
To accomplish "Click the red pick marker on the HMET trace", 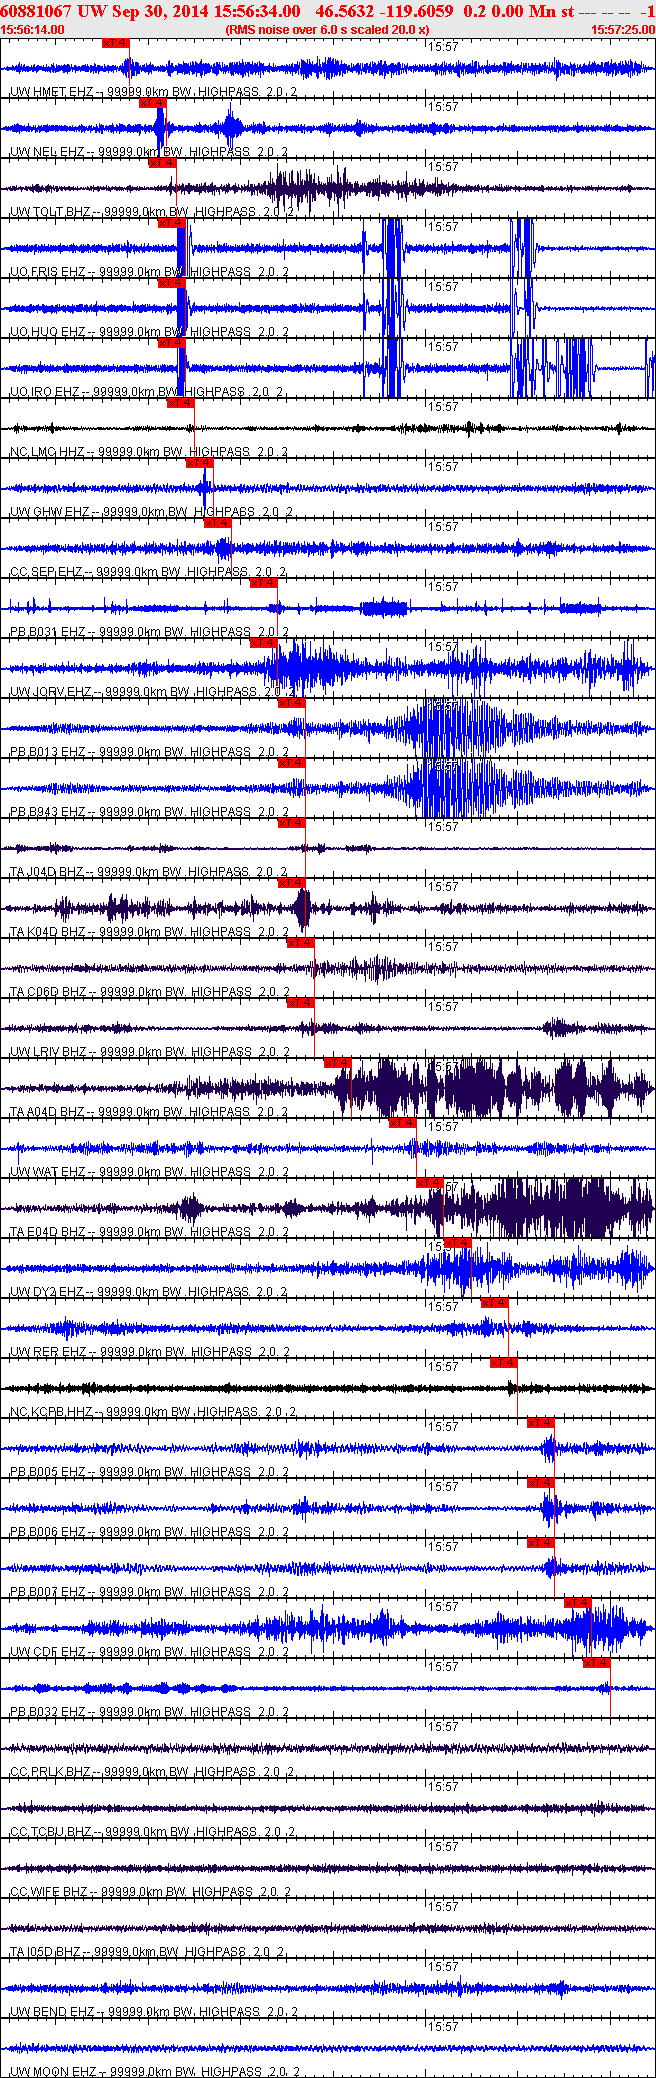I will tap(116, 43).
